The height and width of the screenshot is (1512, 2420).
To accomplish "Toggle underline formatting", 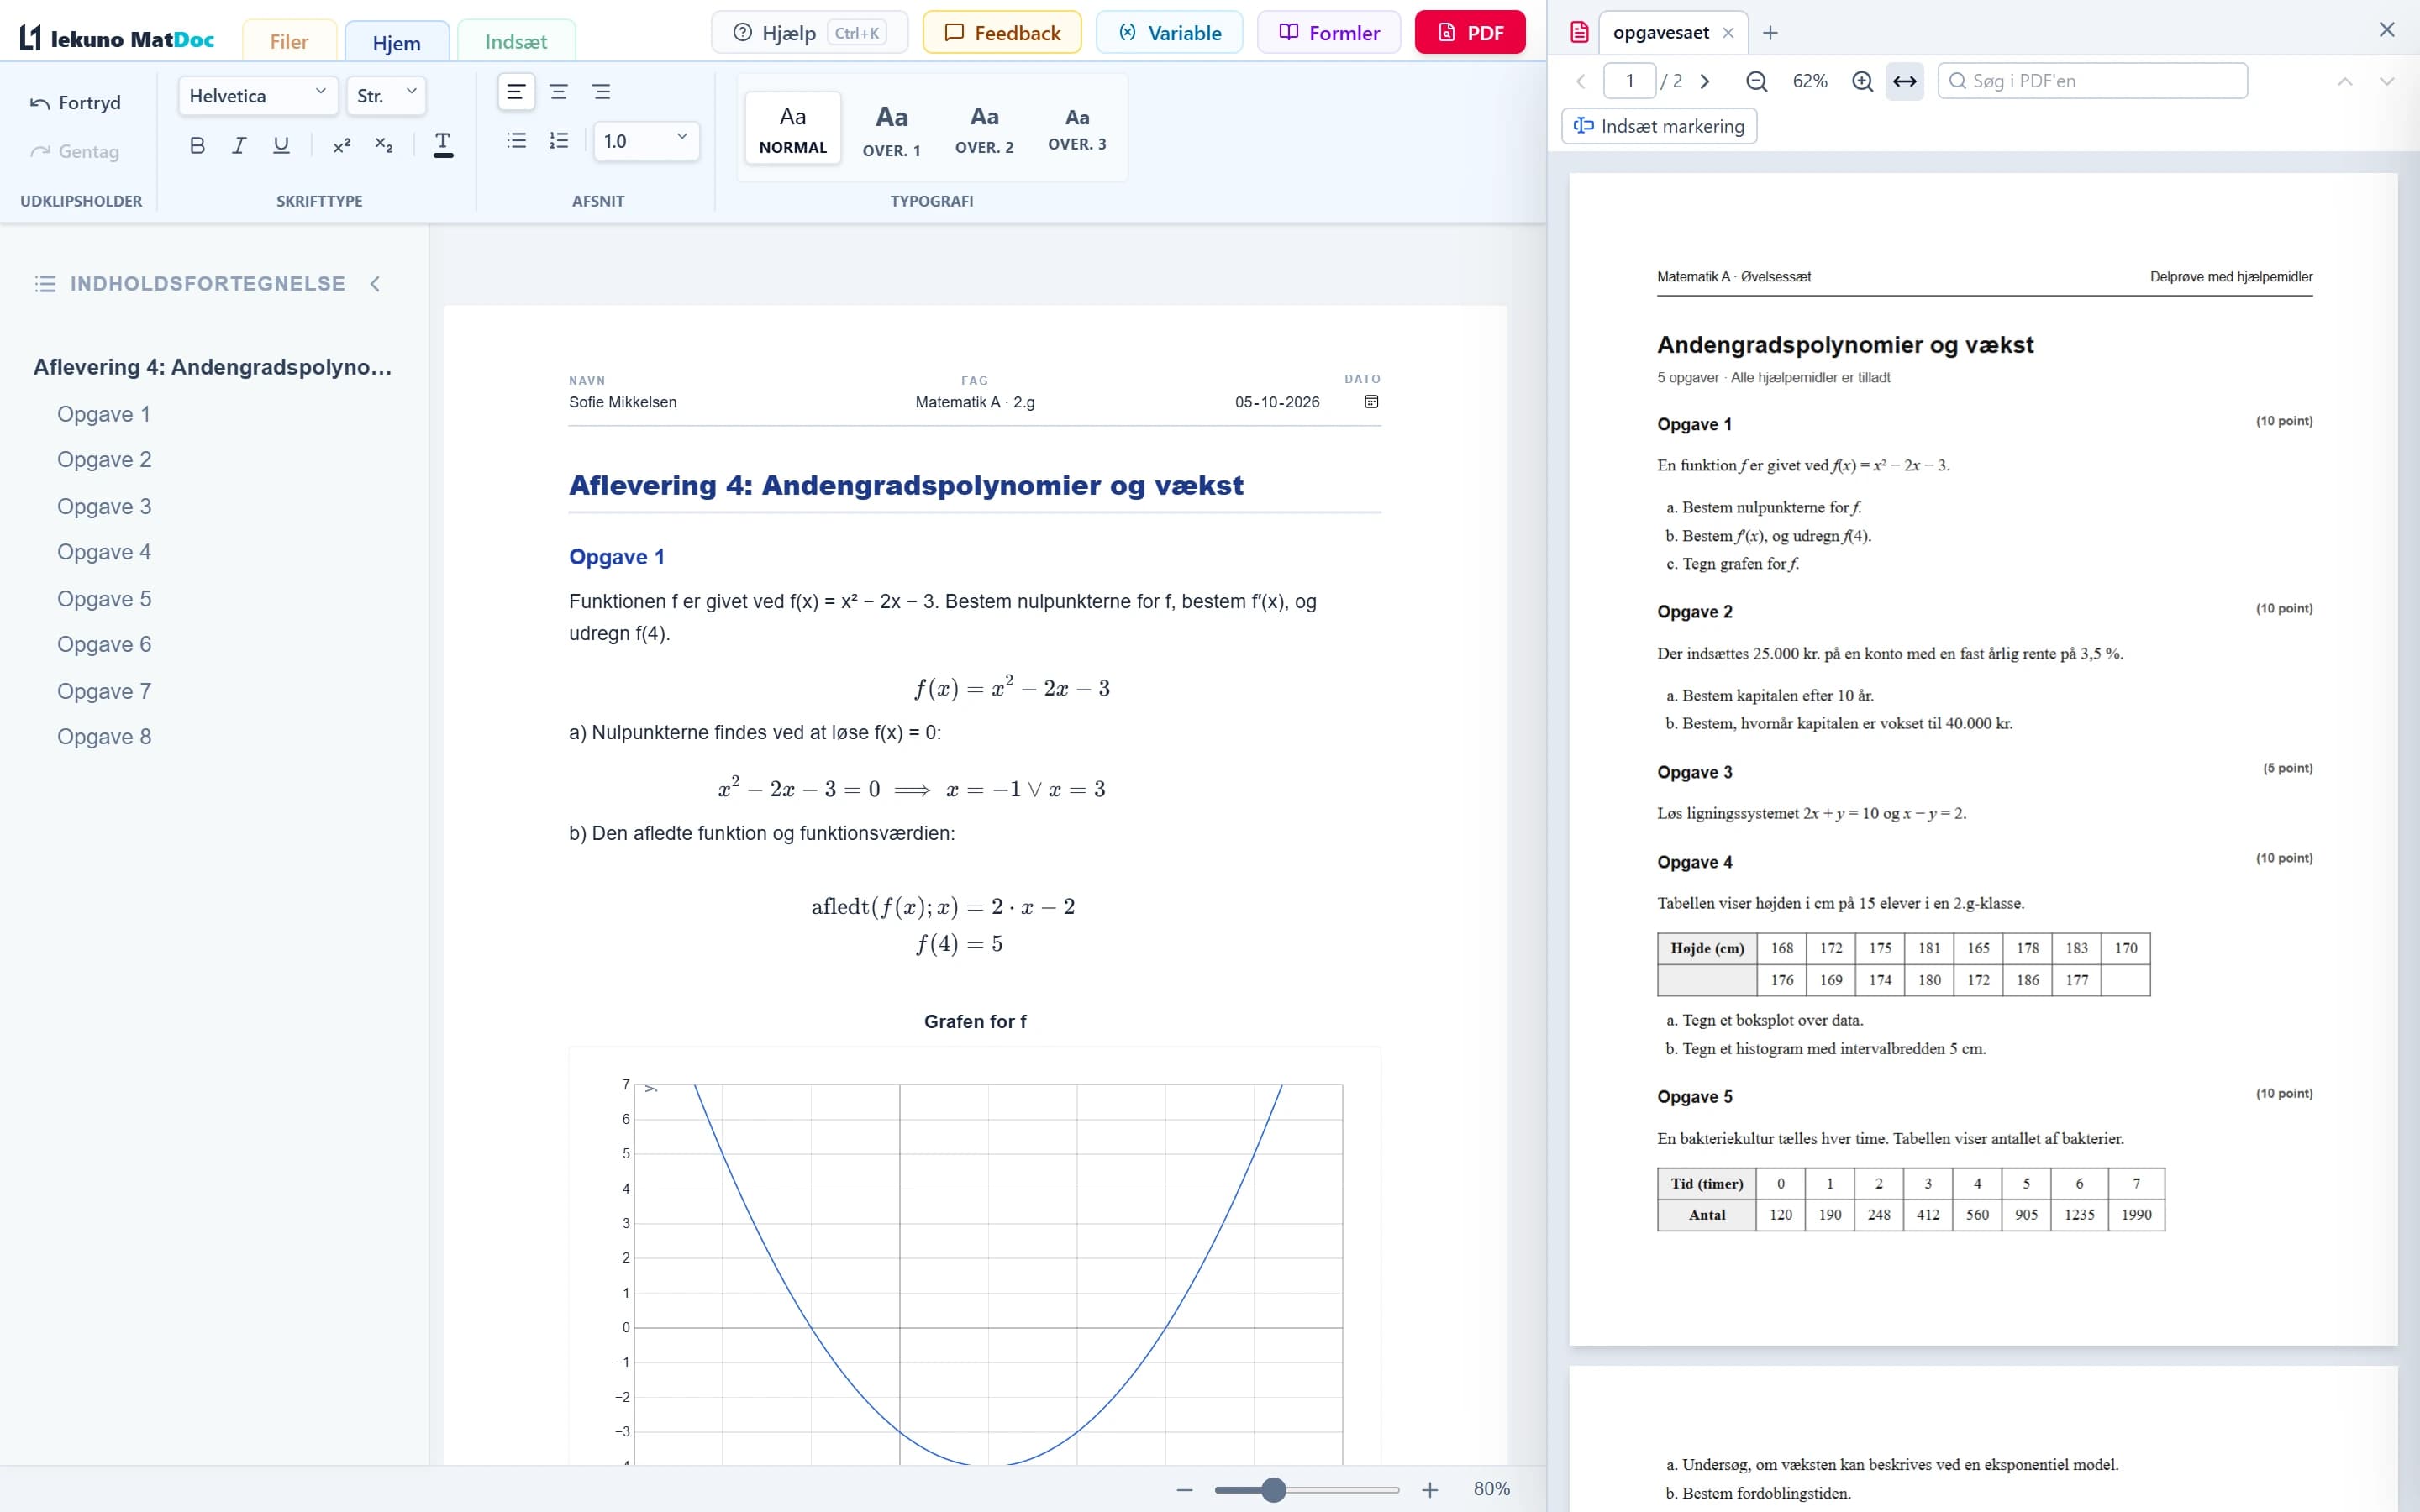I will coord(281,146).
